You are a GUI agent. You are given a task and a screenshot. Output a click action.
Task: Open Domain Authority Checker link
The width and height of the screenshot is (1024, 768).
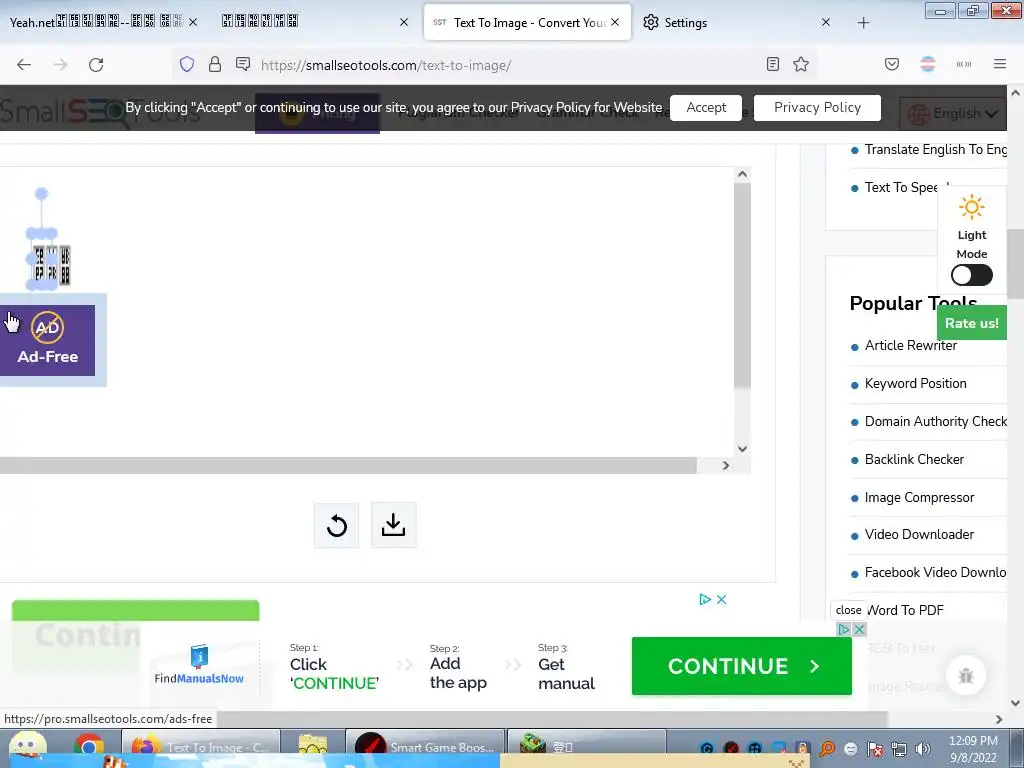tap(935, 421)
